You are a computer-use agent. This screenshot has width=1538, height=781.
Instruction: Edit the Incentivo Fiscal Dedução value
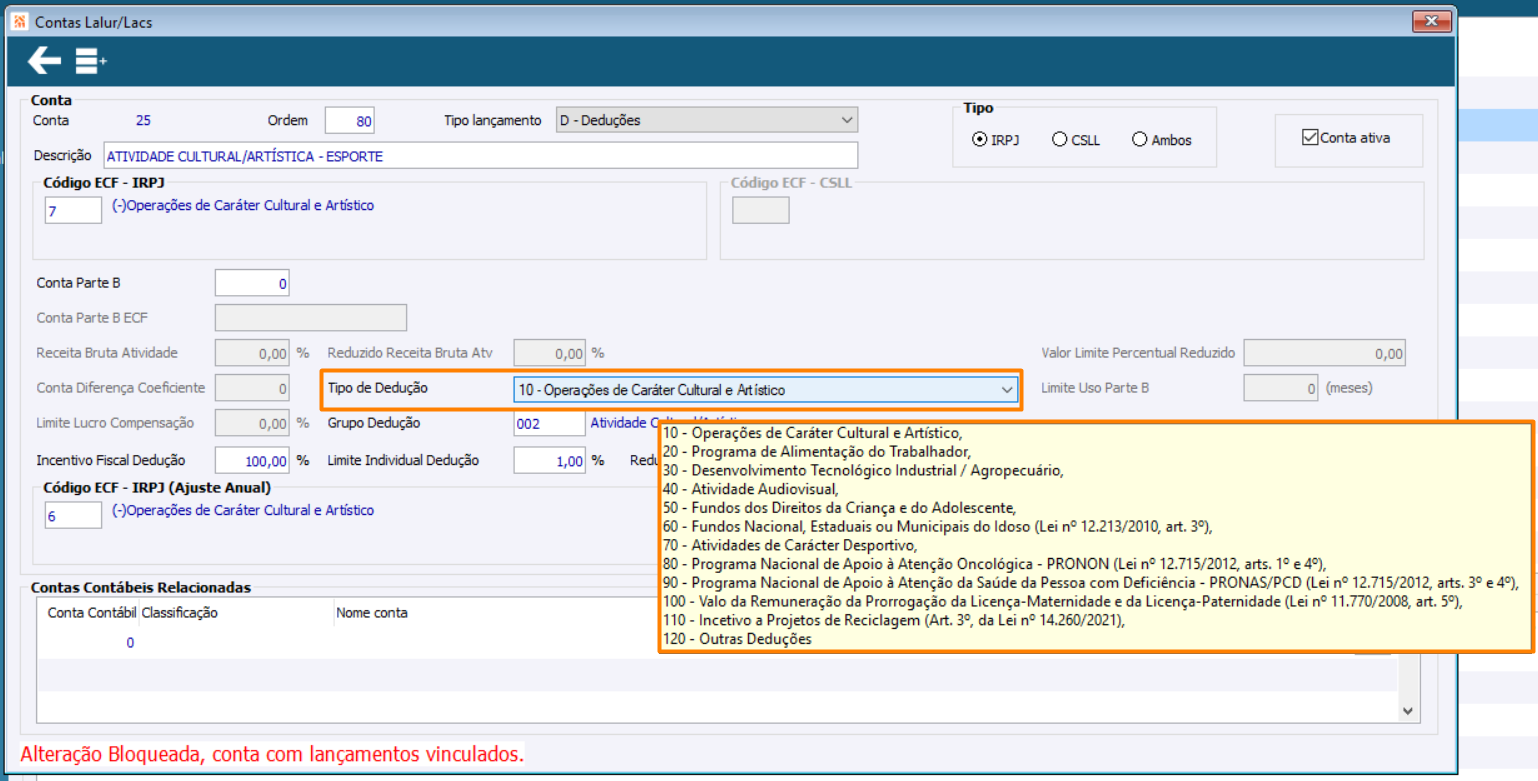(x=252, y=461)
